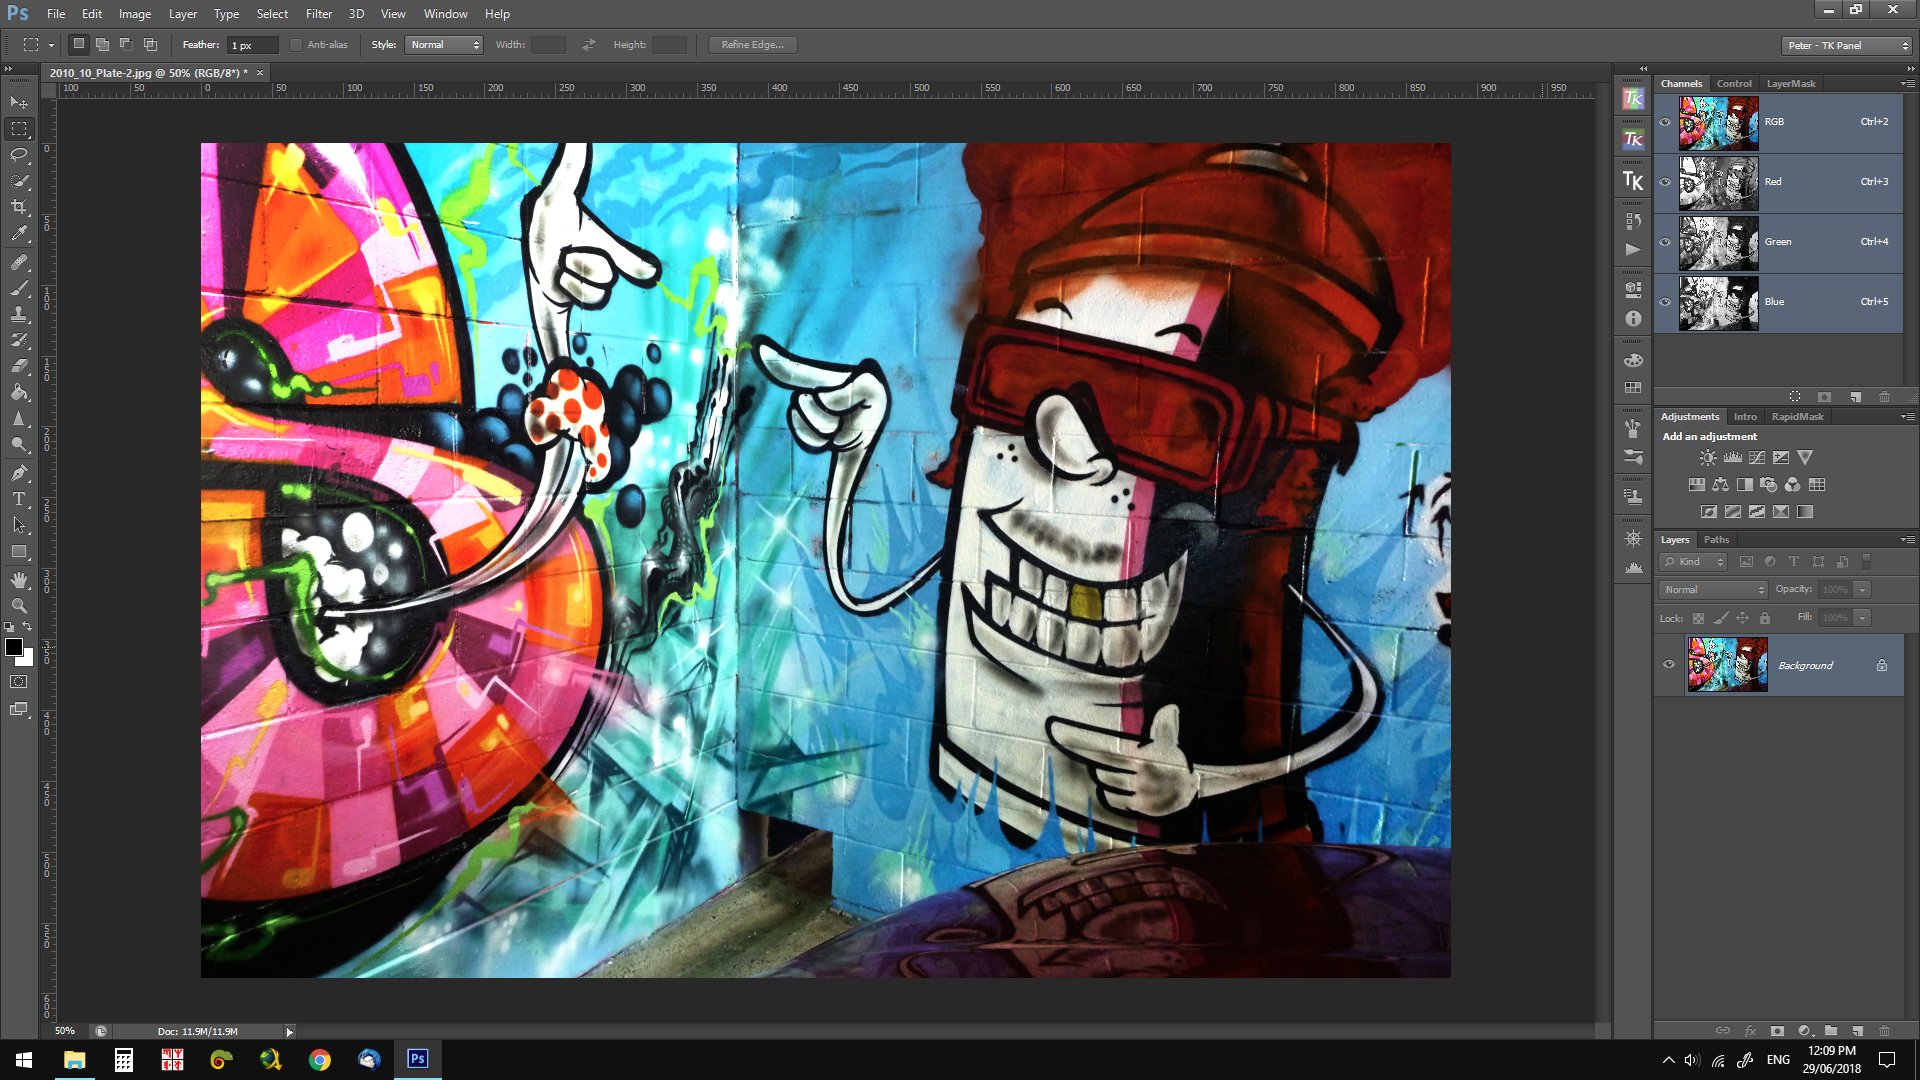Open the Histogram panel icon
The height and width of the screenshot is (1080, 1920).
tap(1633, 567)
